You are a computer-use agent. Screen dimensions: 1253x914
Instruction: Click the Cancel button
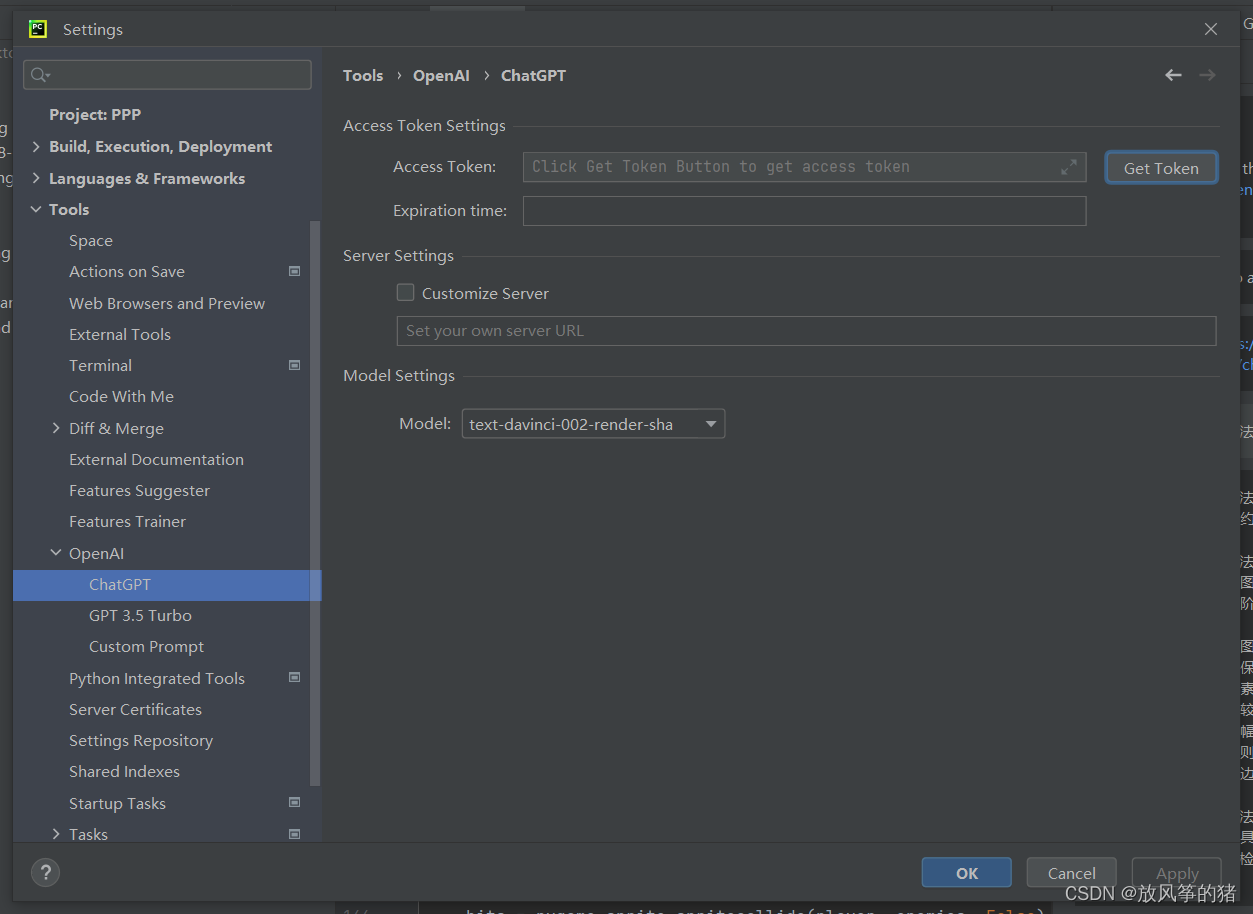tap(1072, 873)
